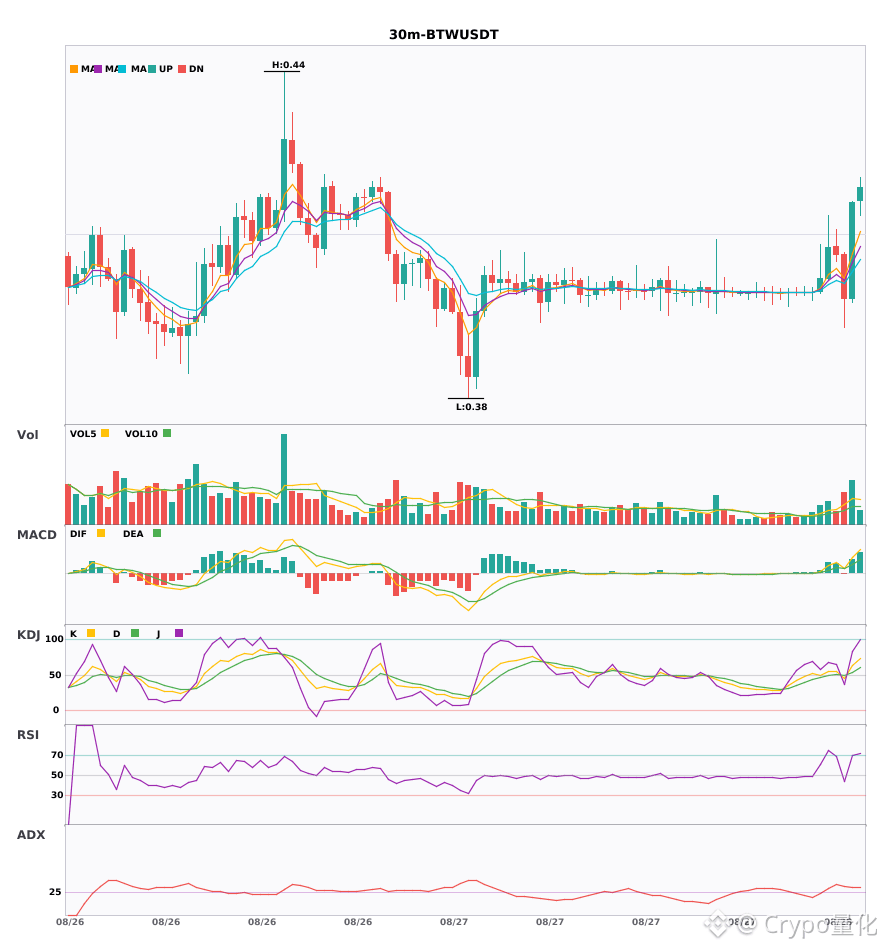Select the KDJ panel label
The image size is (885, 950).
[x=28, y=634]
